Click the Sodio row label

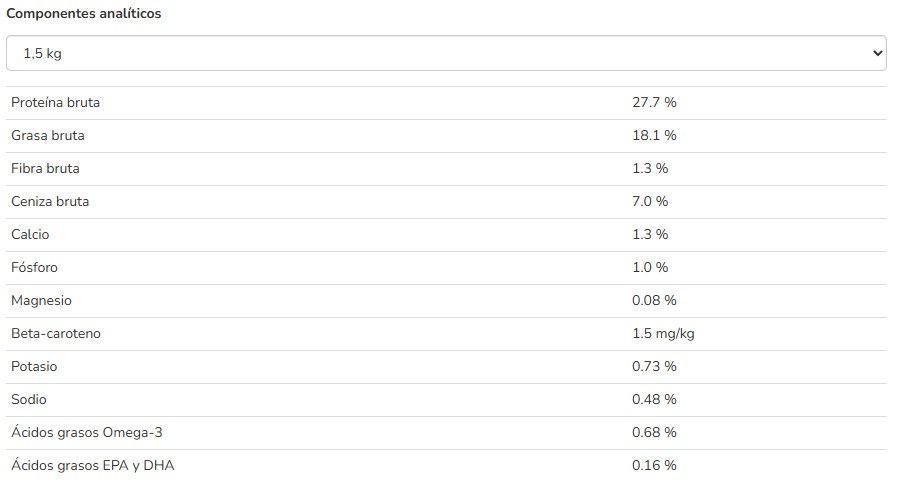(29, 399)
